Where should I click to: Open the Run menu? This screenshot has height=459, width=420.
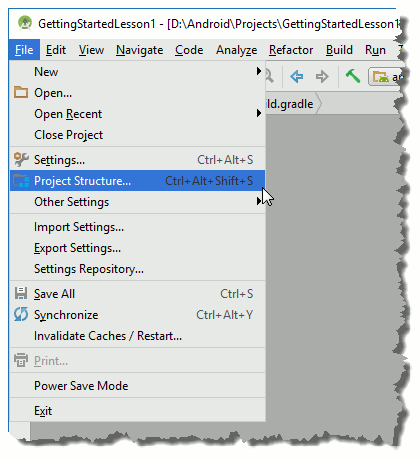pos(375,50)
